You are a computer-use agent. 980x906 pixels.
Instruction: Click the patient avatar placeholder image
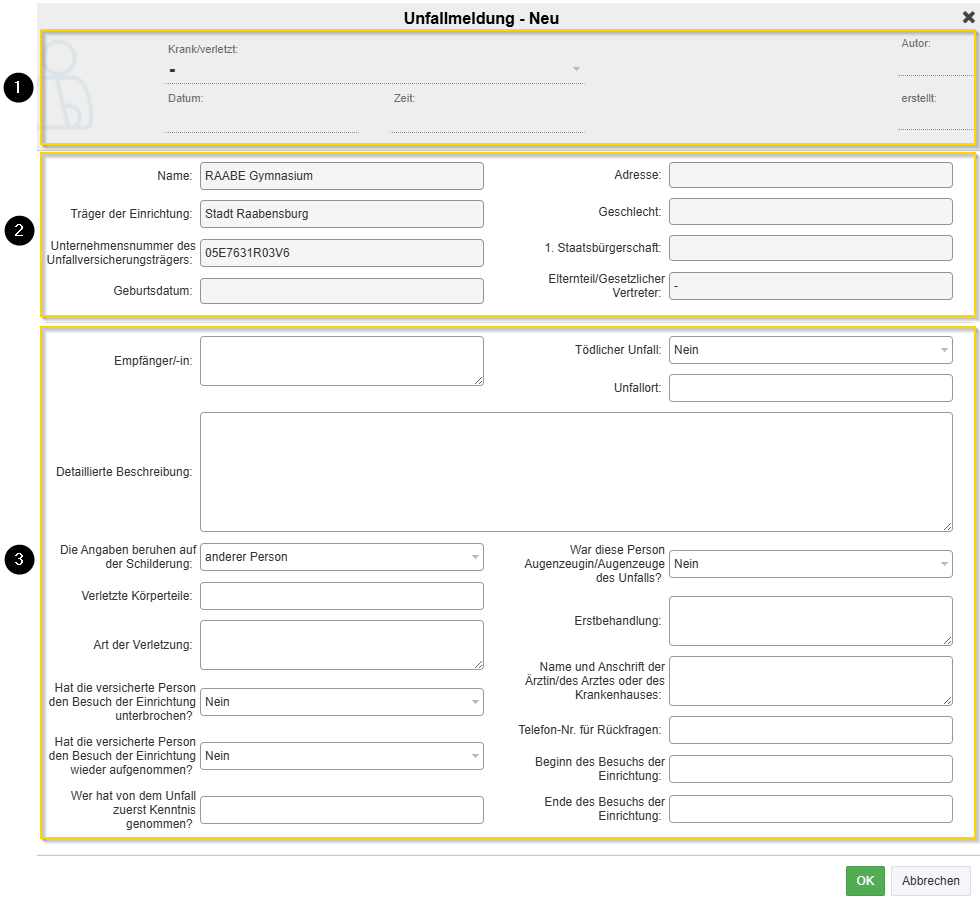point(70,87)
